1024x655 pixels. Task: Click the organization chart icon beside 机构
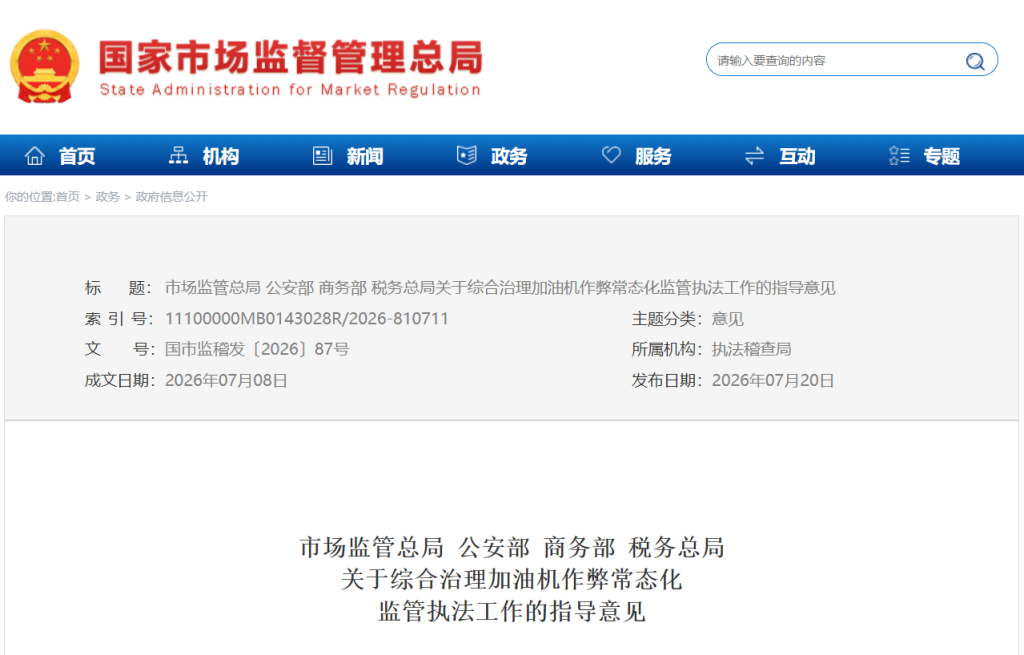point(178,155)
